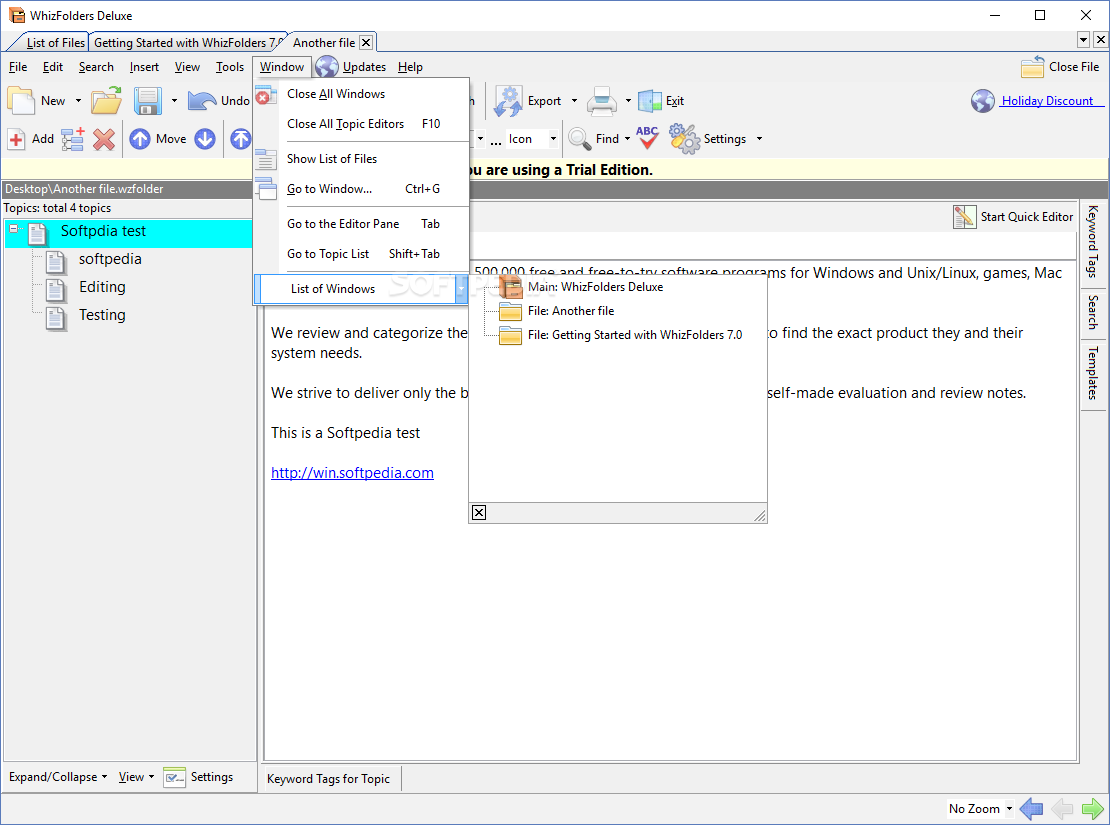Open the Save button dropdown arrow
The image size is (1110, 825).
click(x=174, y=101)
